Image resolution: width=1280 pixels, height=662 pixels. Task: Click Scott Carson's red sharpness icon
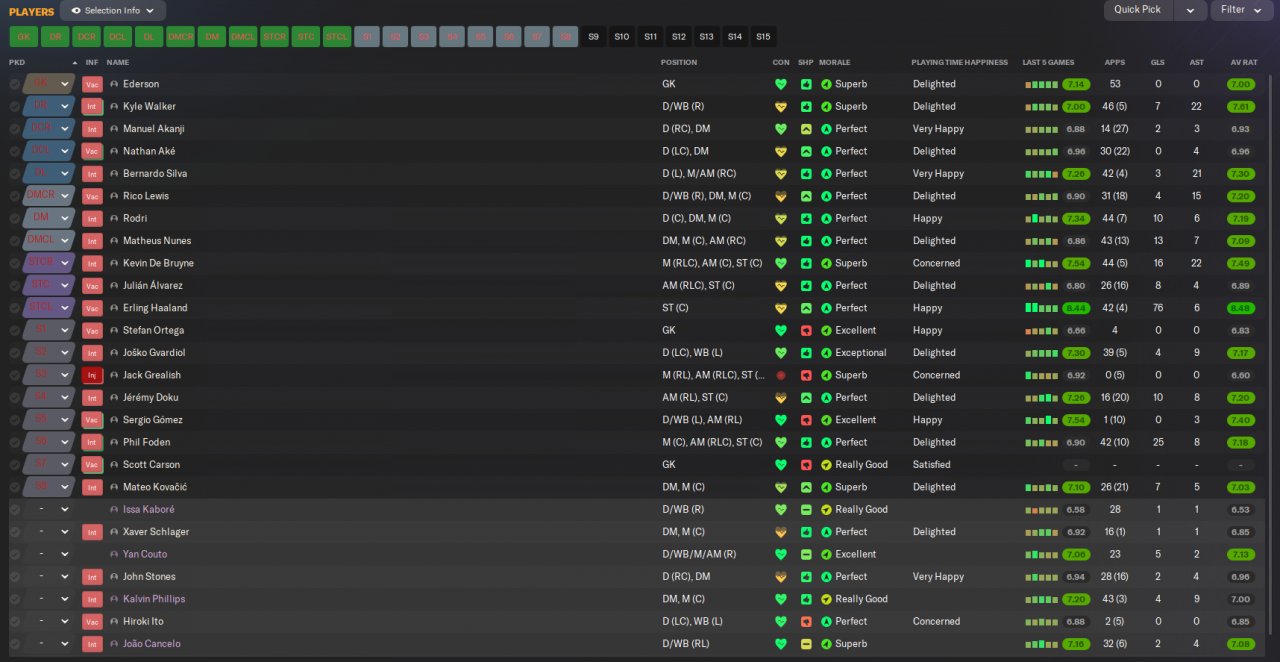[806, 465]
